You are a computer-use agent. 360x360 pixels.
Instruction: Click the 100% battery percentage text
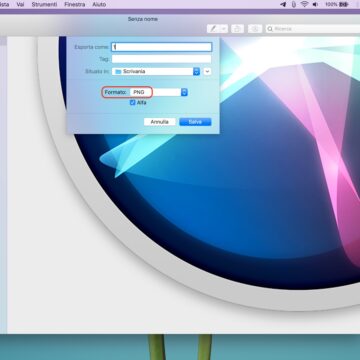331,4
